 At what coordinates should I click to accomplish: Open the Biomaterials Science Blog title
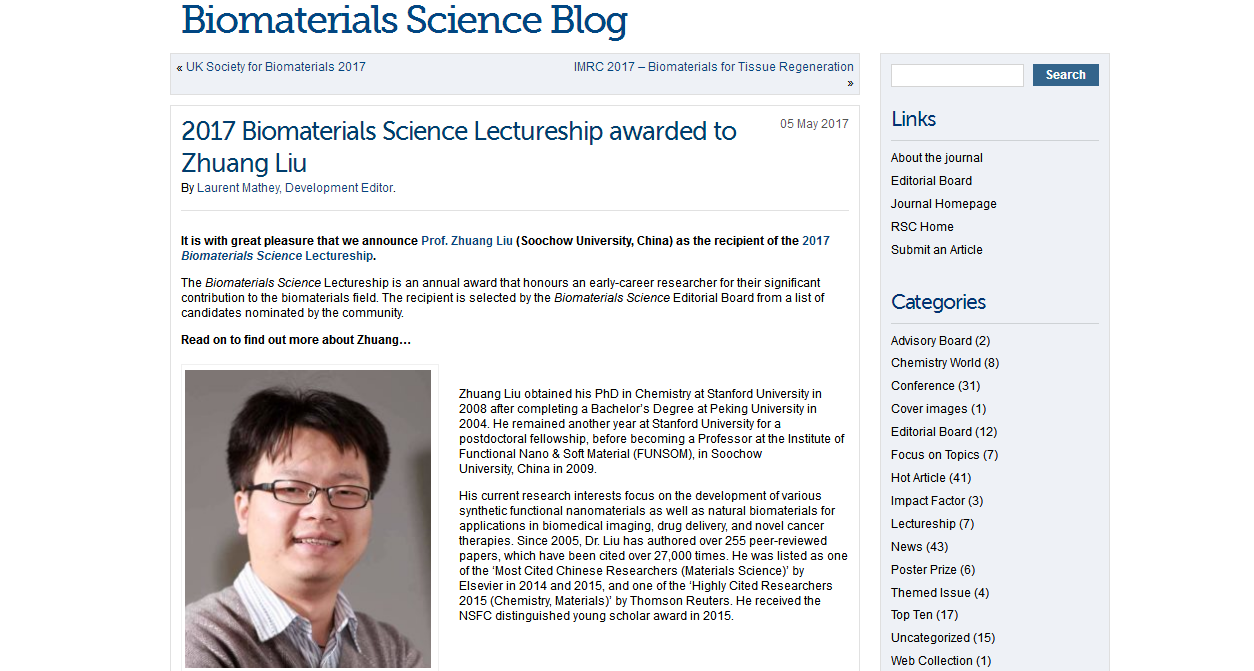pyautogui.click(x=404, y=20)
